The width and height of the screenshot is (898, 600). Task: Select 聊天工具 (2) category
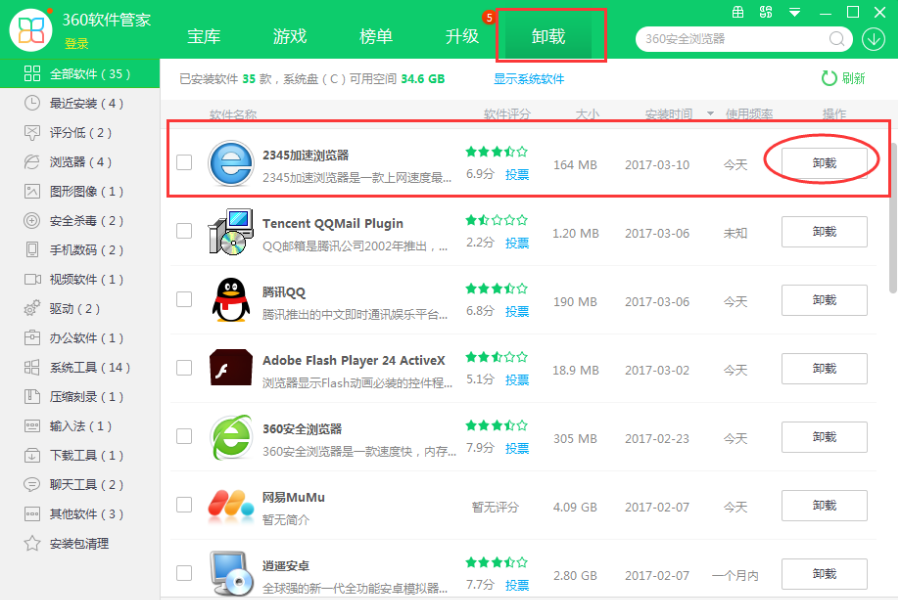(80, 484)
